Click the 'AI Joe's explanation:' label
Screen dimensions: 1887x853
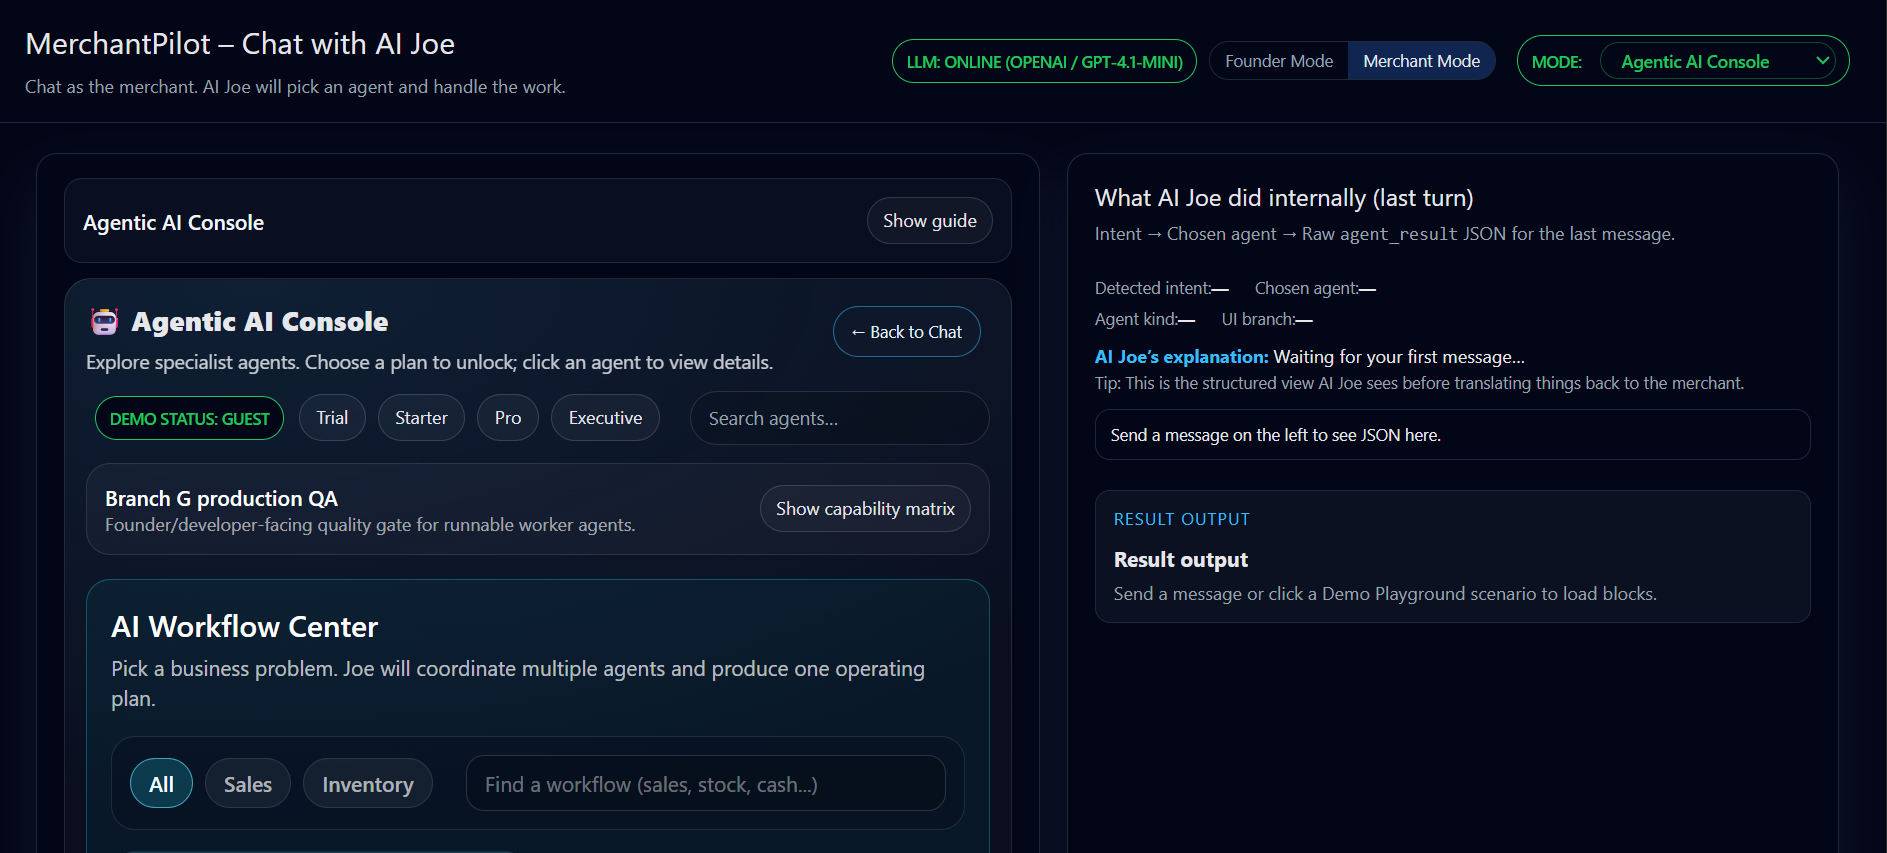coord(1181,357)
